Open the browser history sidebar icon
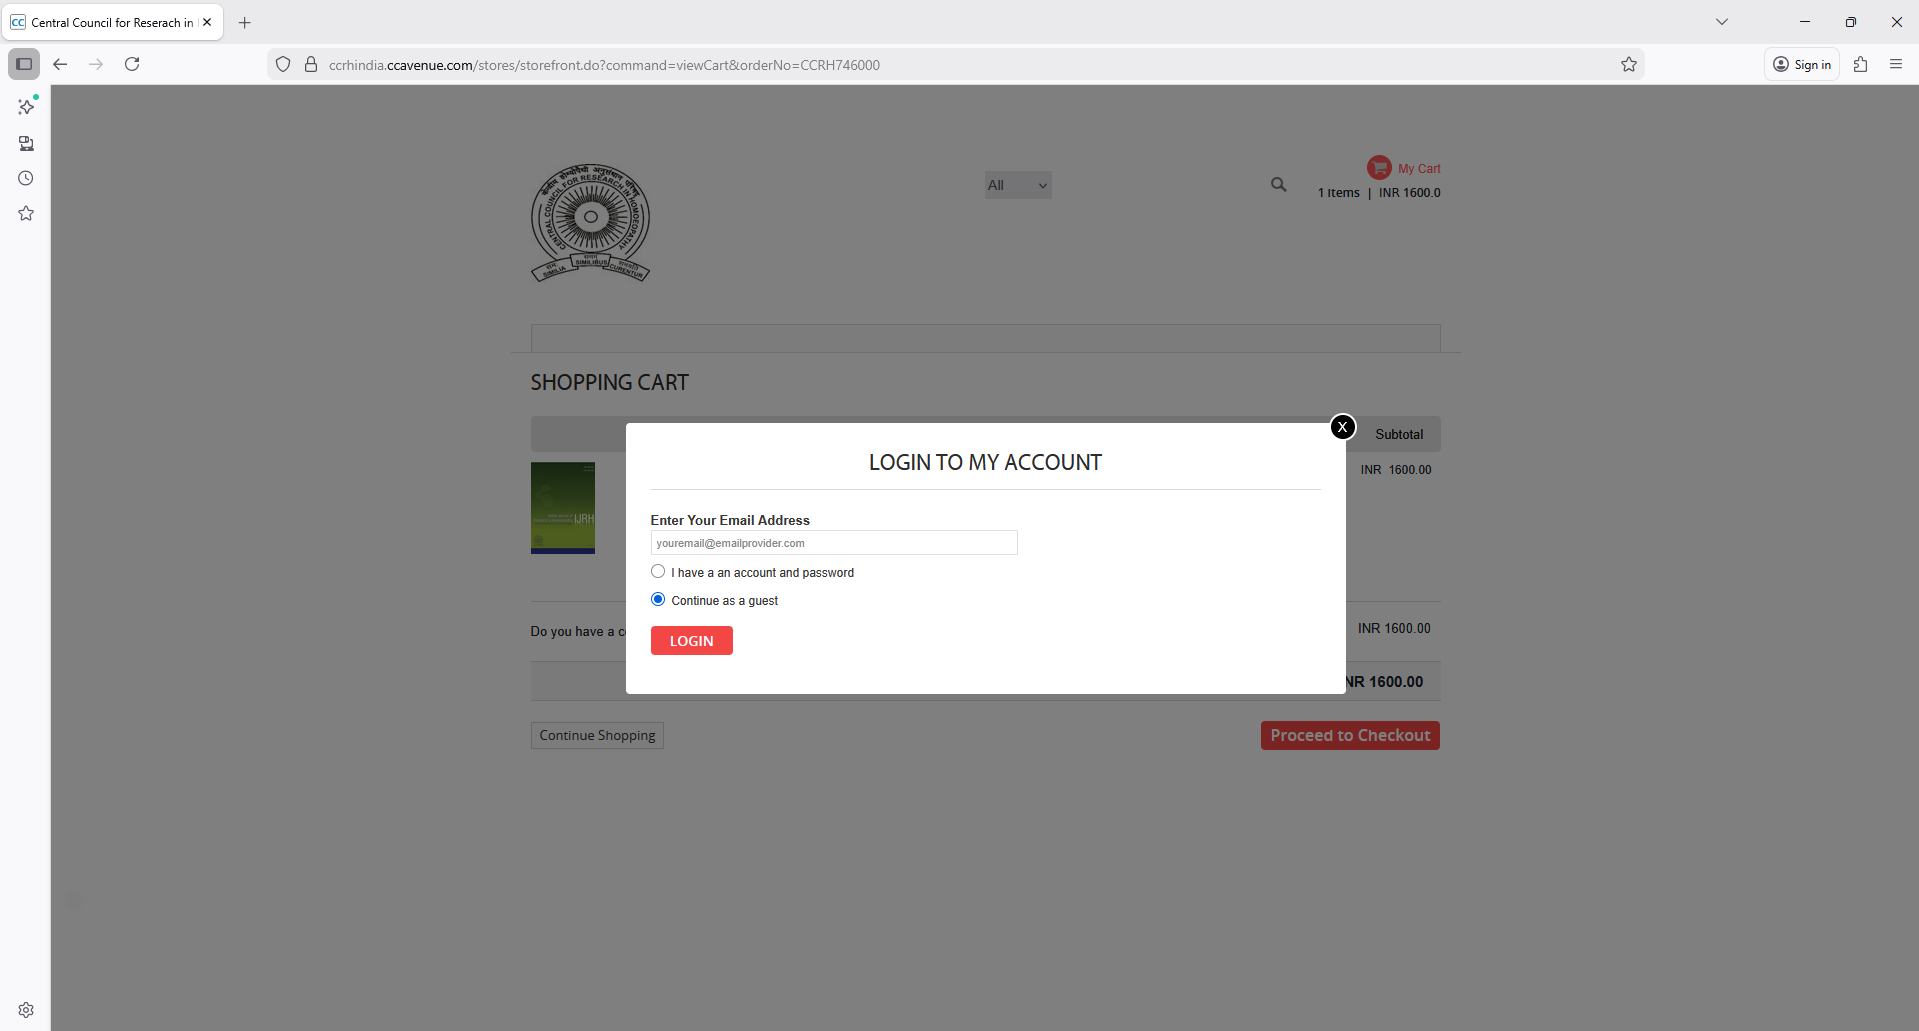 click(26, 178)
